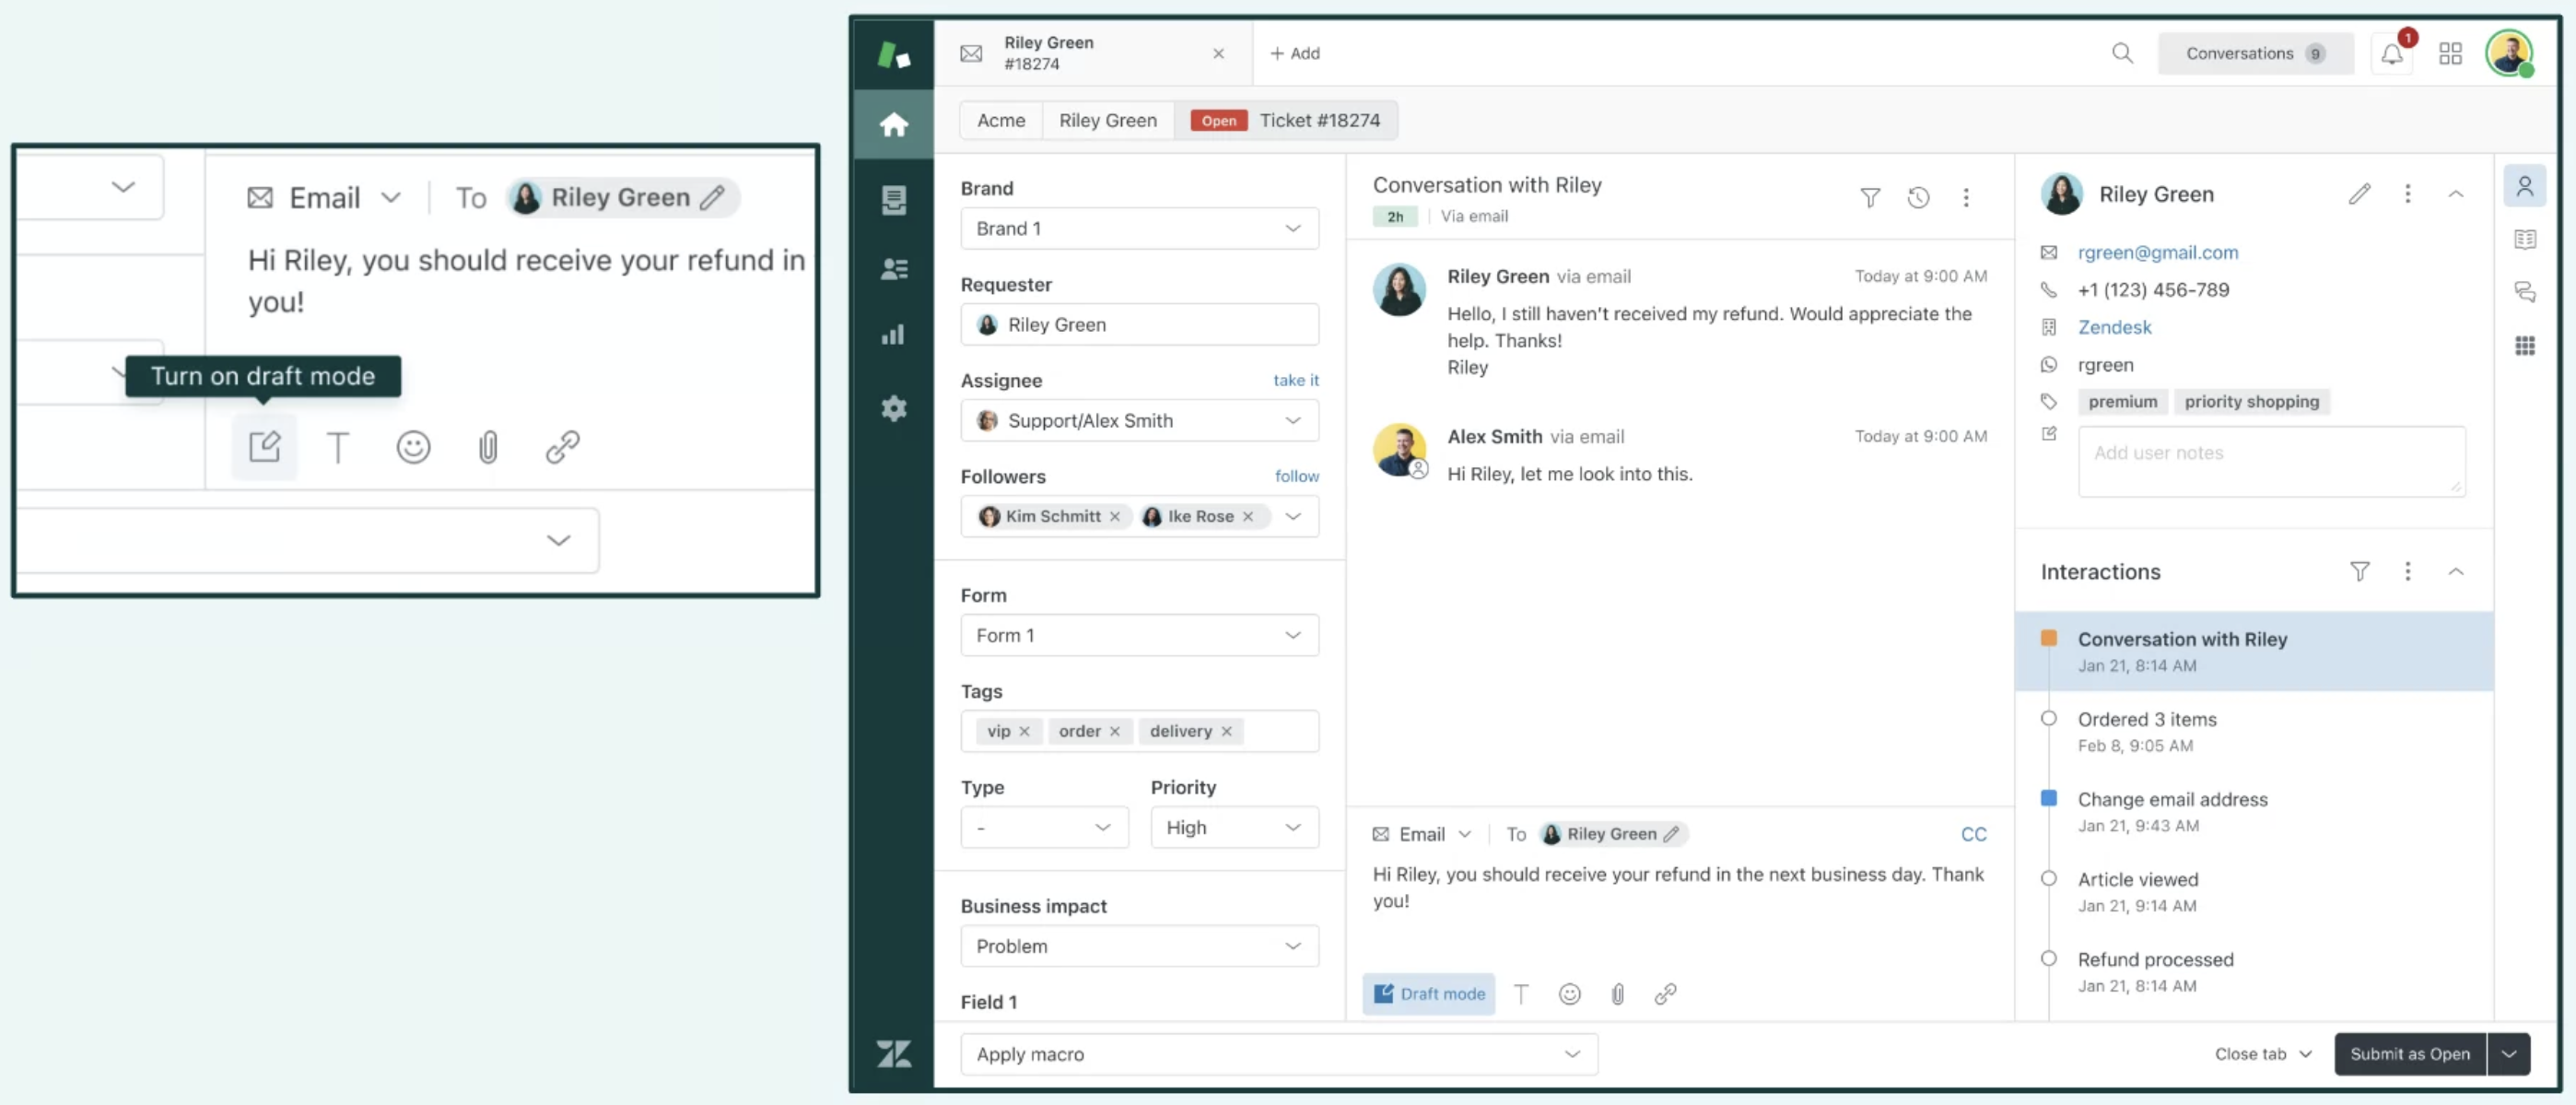Filter the conversation with funnel icon

pyautogui.click(x=1869, y=197)
